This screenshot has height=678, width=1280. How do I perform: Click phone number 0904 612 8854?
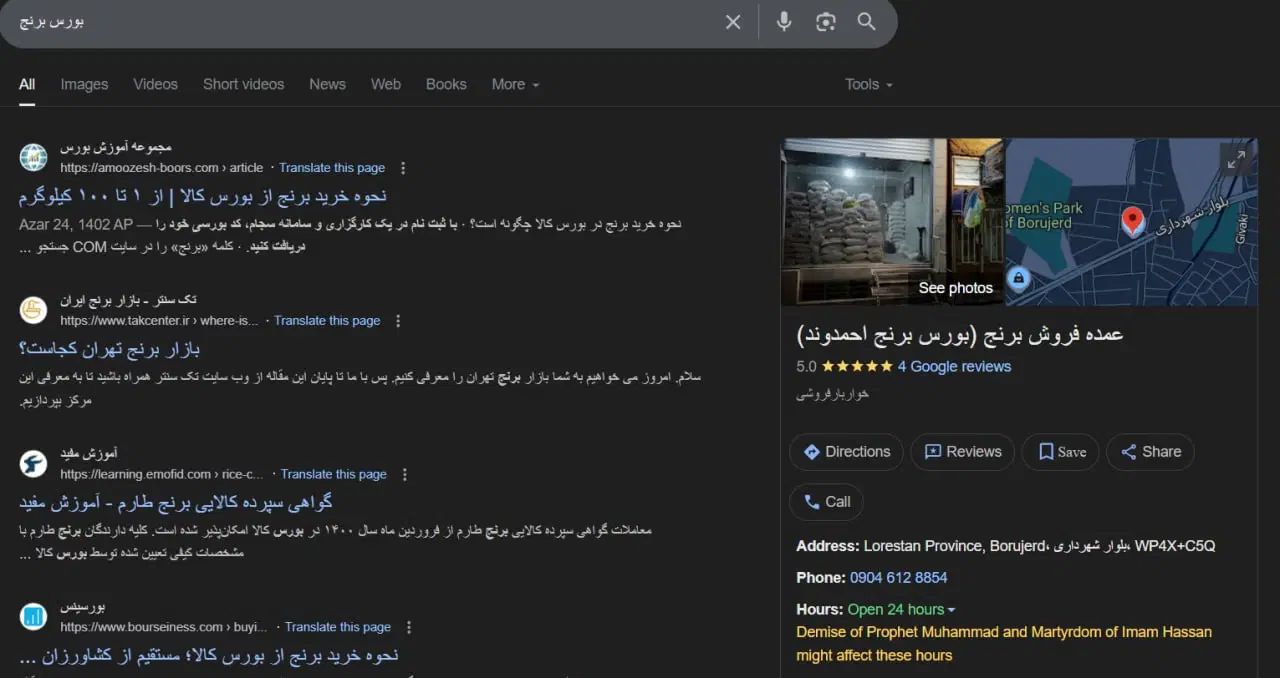pyautogui.click(x=898, y=577)
